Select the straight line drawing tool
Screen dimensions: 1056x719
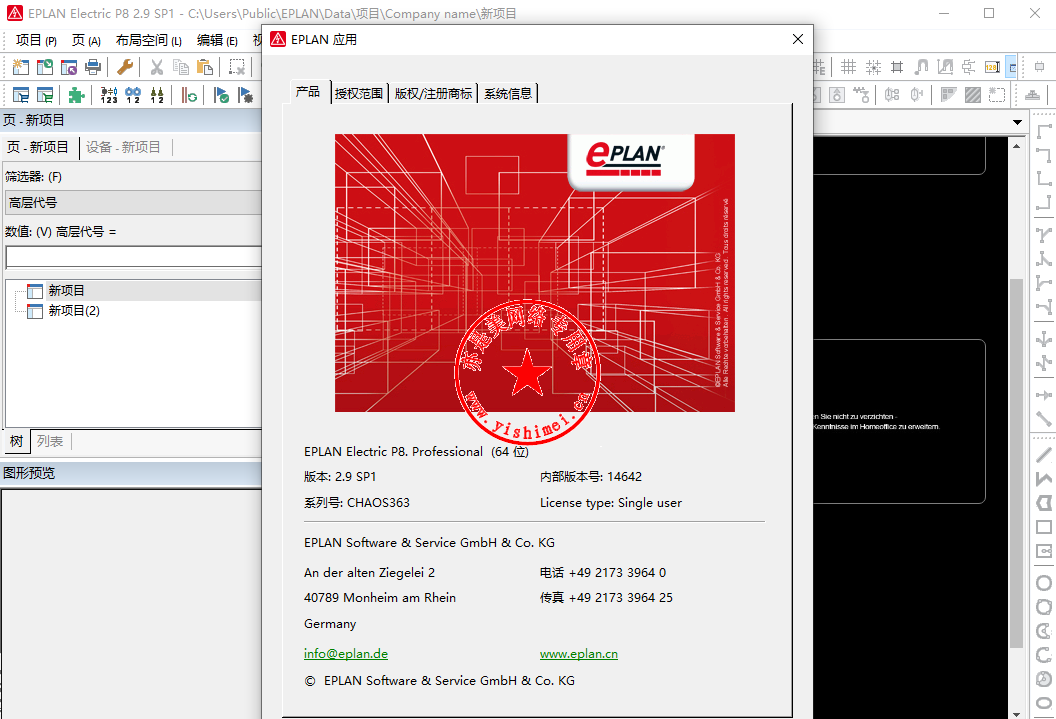tap(1044, 455)
